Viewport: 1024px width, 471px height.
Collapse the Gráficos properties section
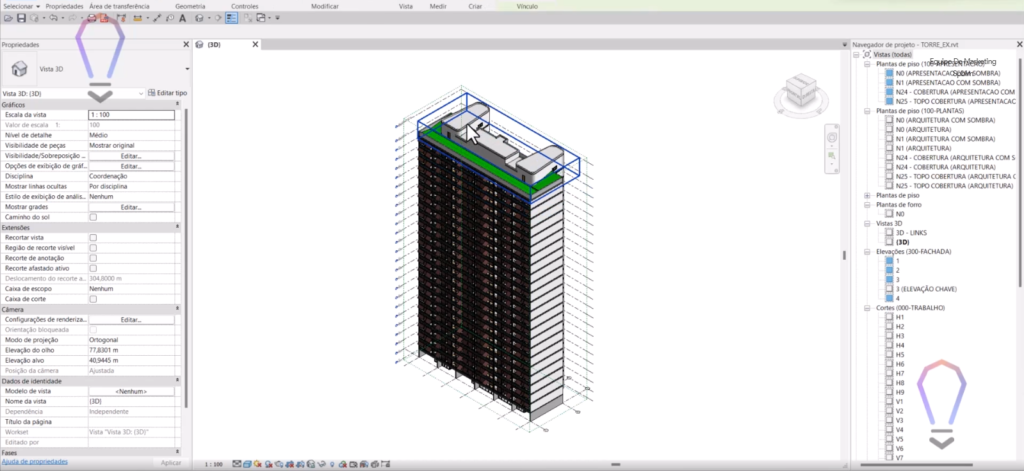click(178, 105)
